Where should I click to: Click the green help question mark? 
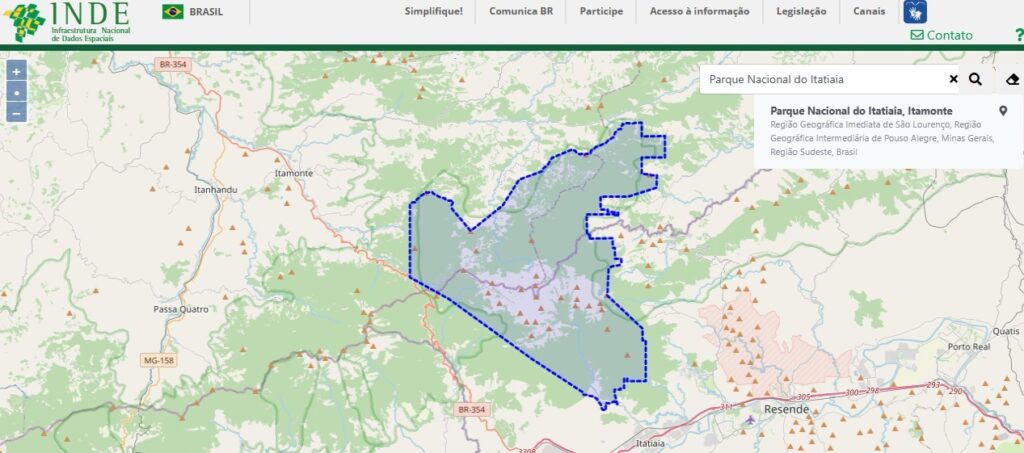(1018, 35)
